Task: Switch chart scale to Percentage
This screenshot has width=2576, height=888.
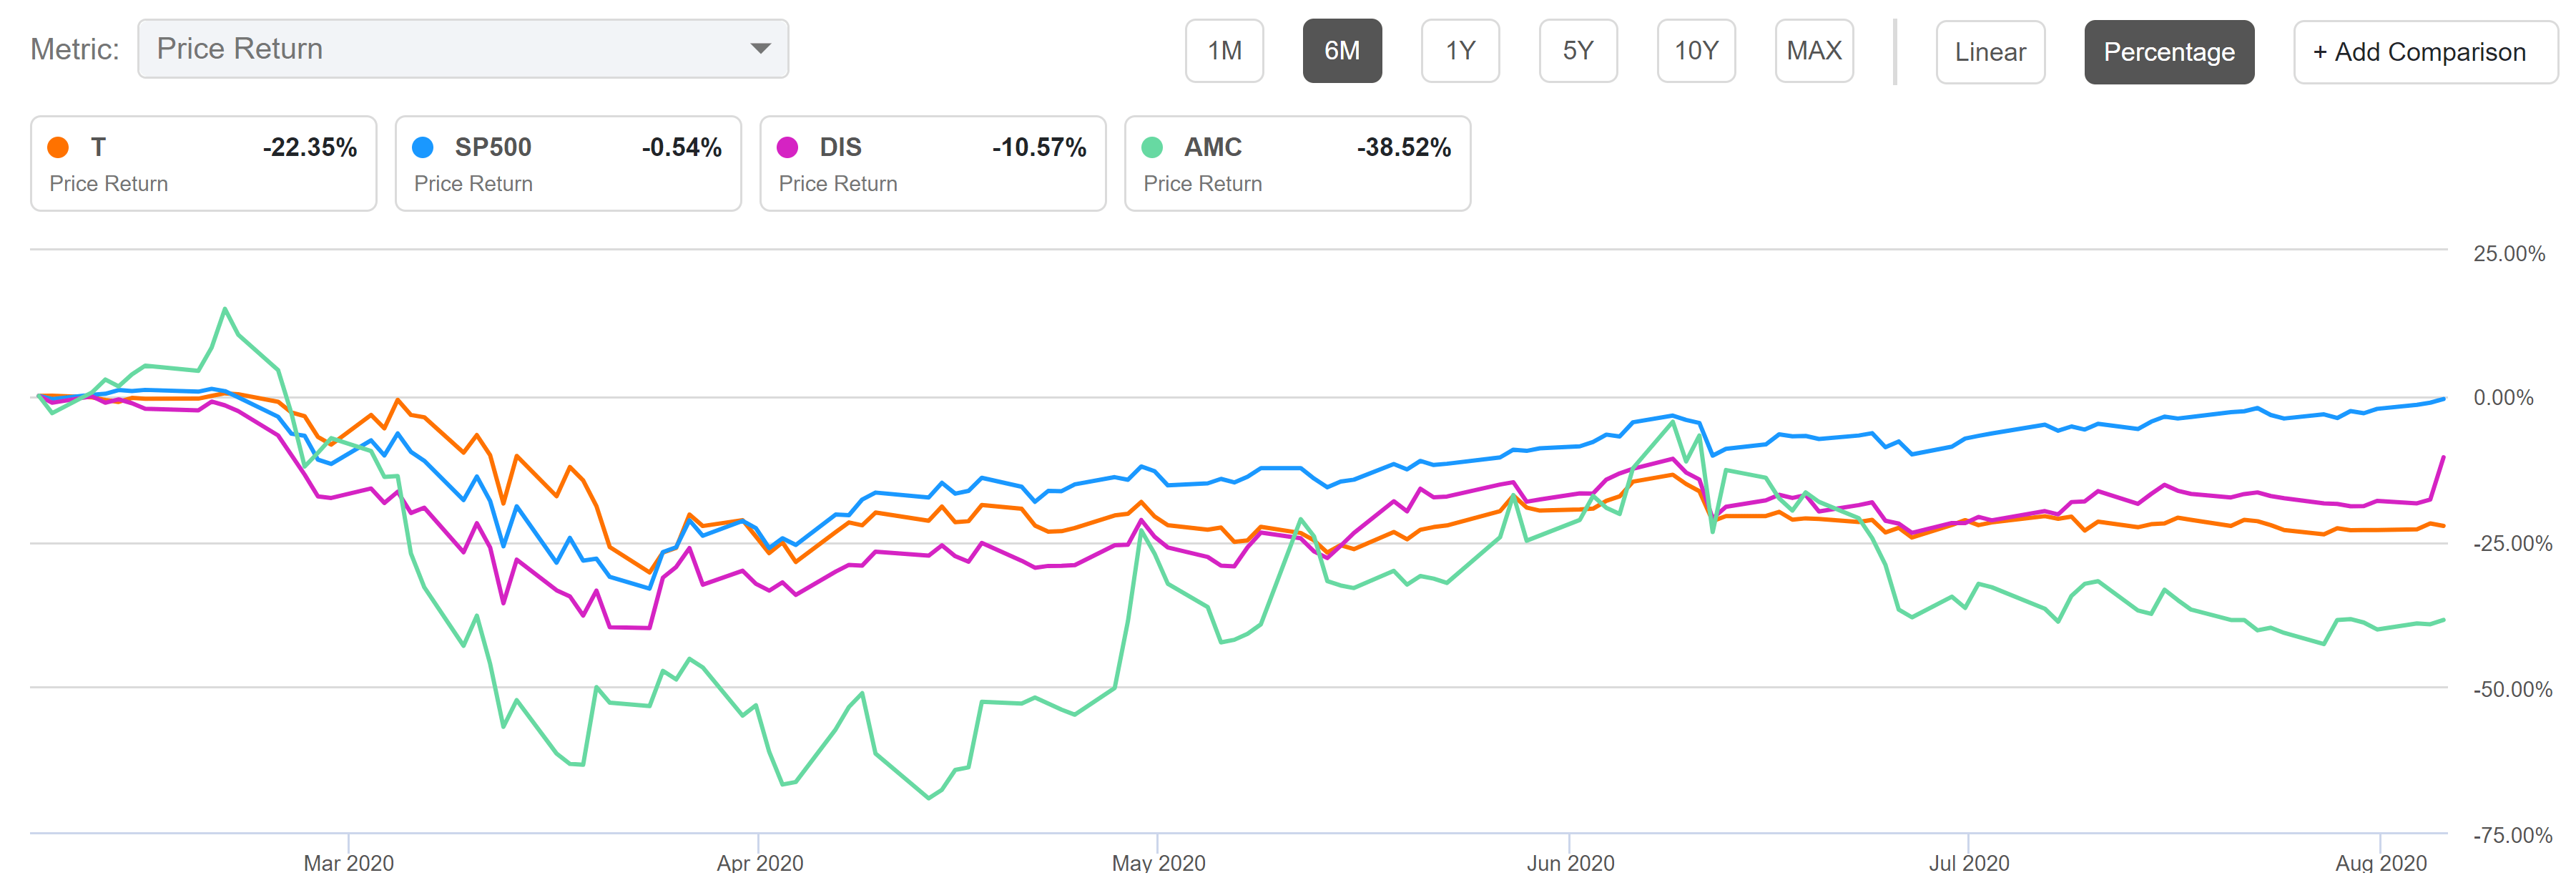Action: pos(2169,52)
